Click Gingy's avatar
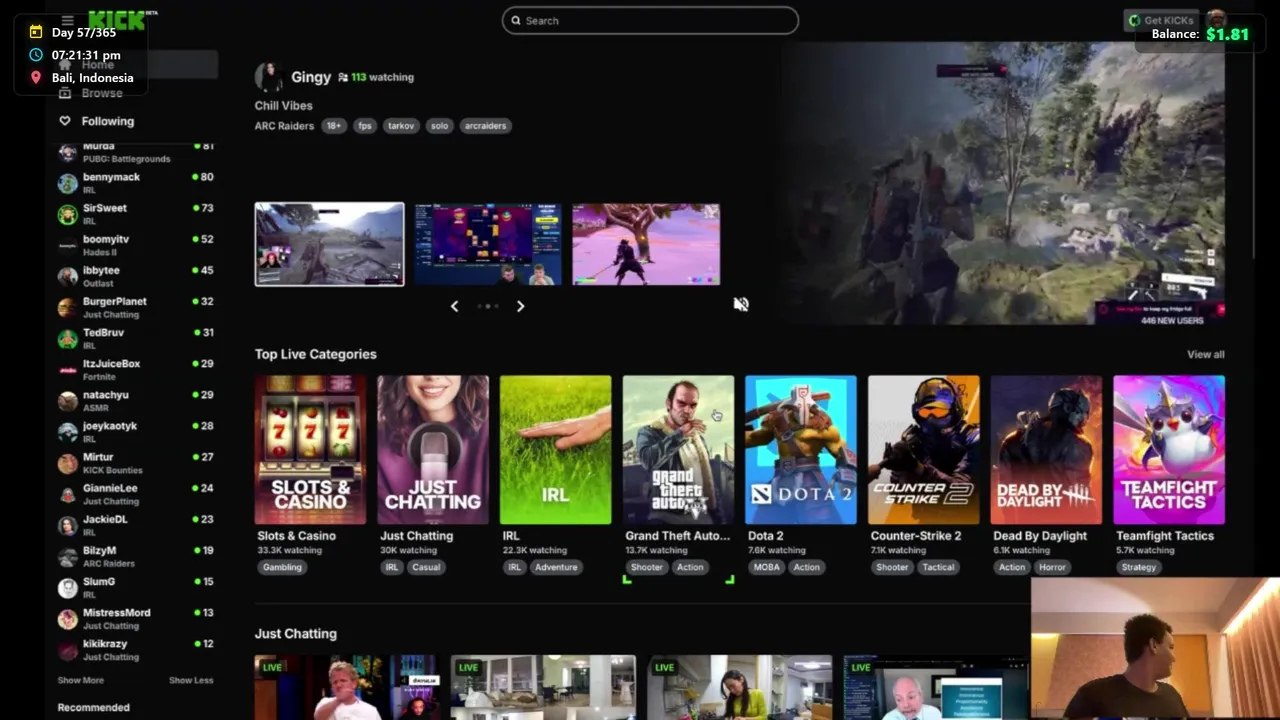Viewport: 1280px width, 720px height. coord(268,77)
